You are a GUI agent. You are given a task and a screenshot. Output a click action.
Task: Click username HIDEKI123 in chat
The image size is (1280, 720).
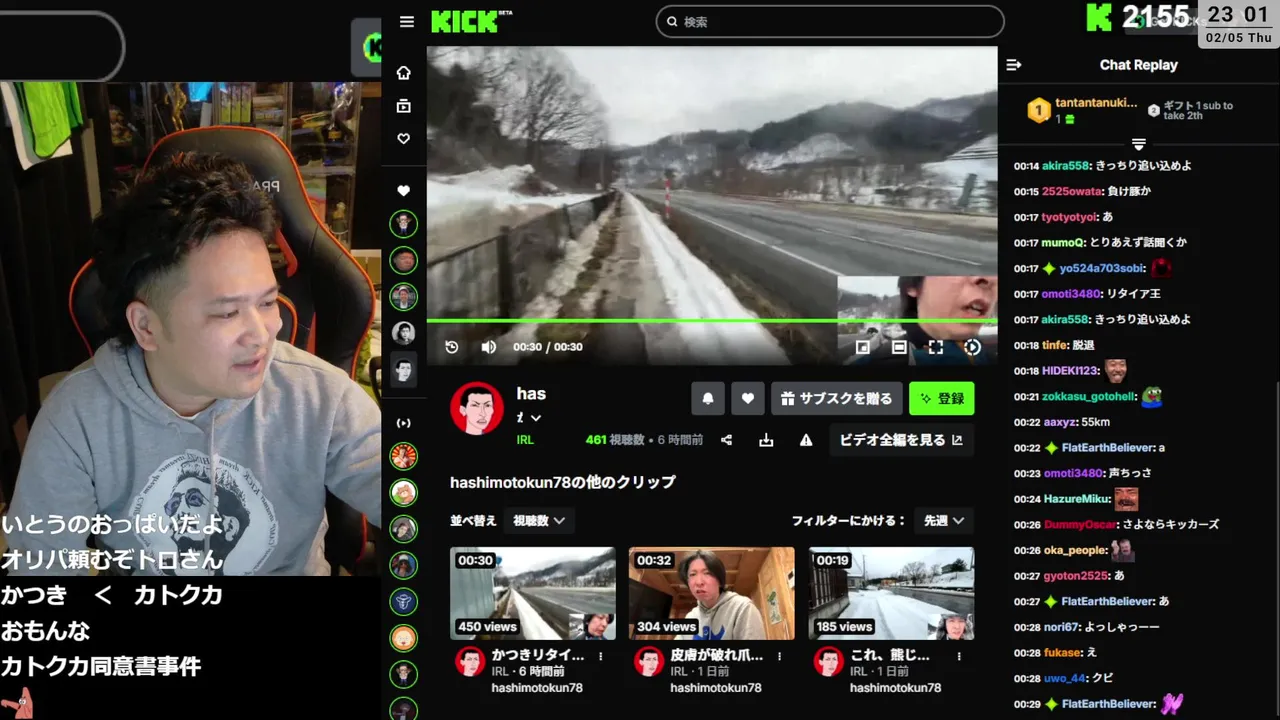(x=1071, y=371)
